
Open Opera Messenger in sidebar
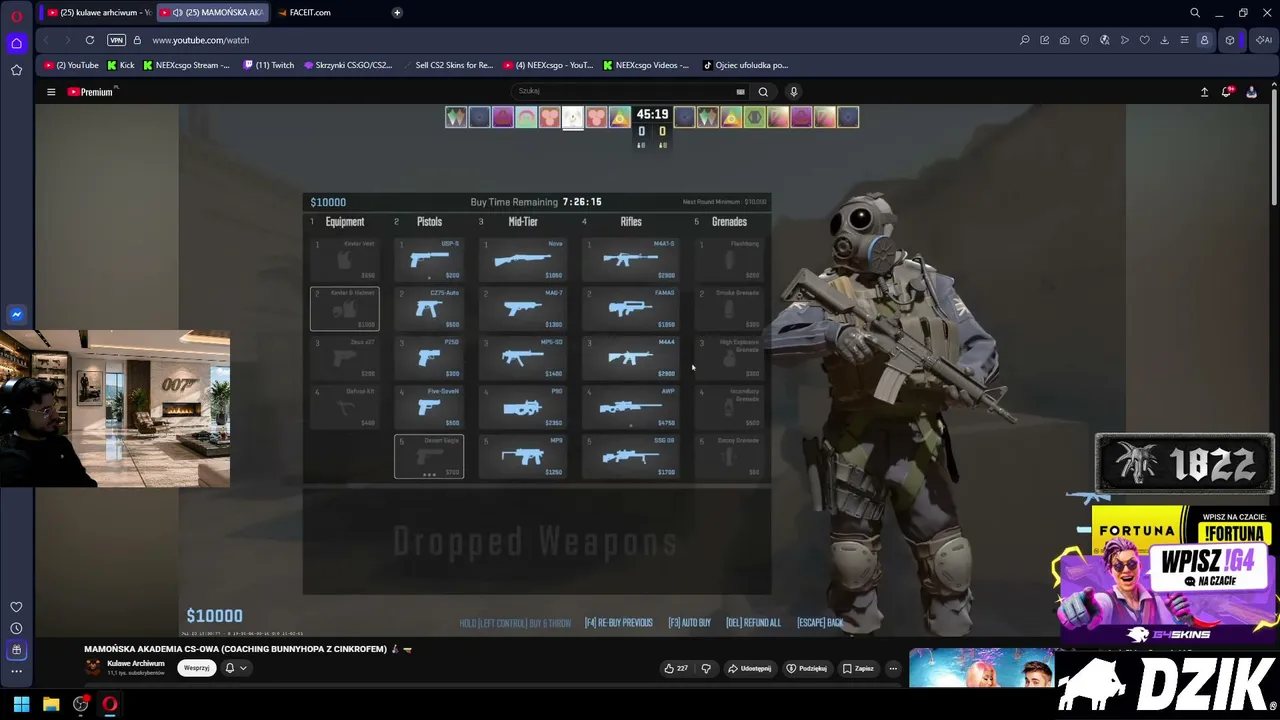click(16, 314)
